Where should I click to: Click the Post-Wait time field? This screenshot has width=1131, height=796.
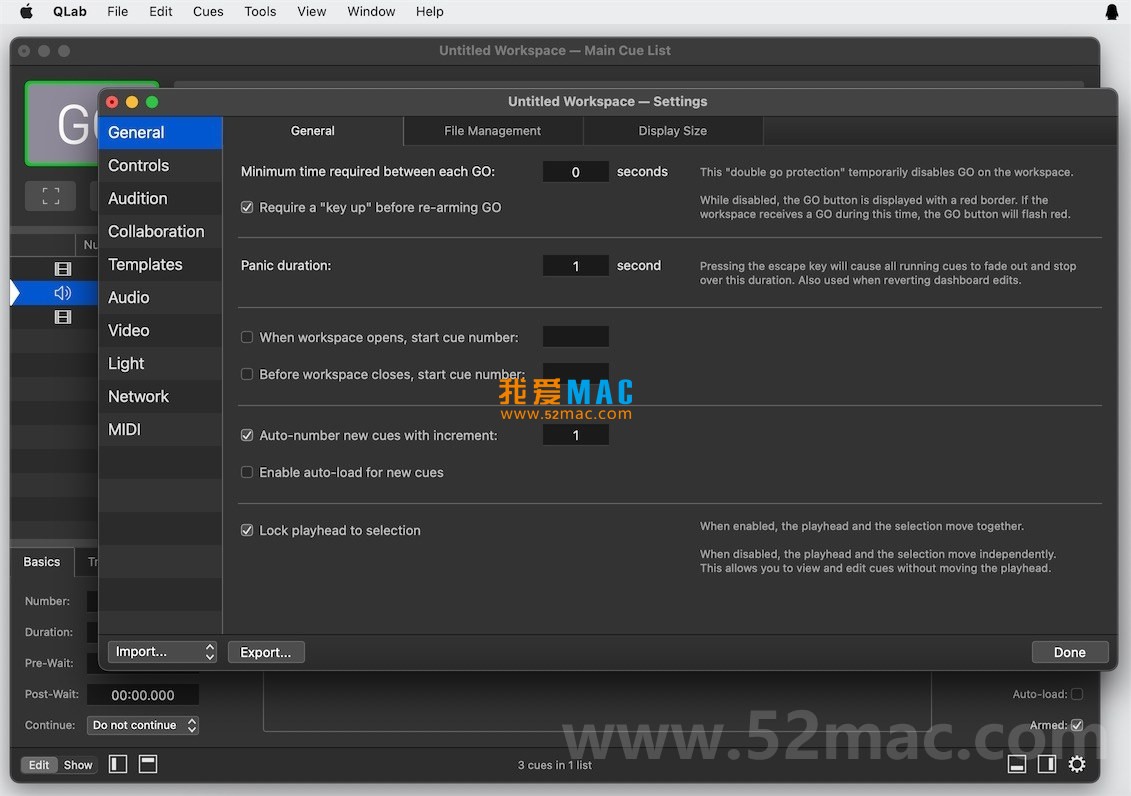pyautogui.click(x=143, y=695)
